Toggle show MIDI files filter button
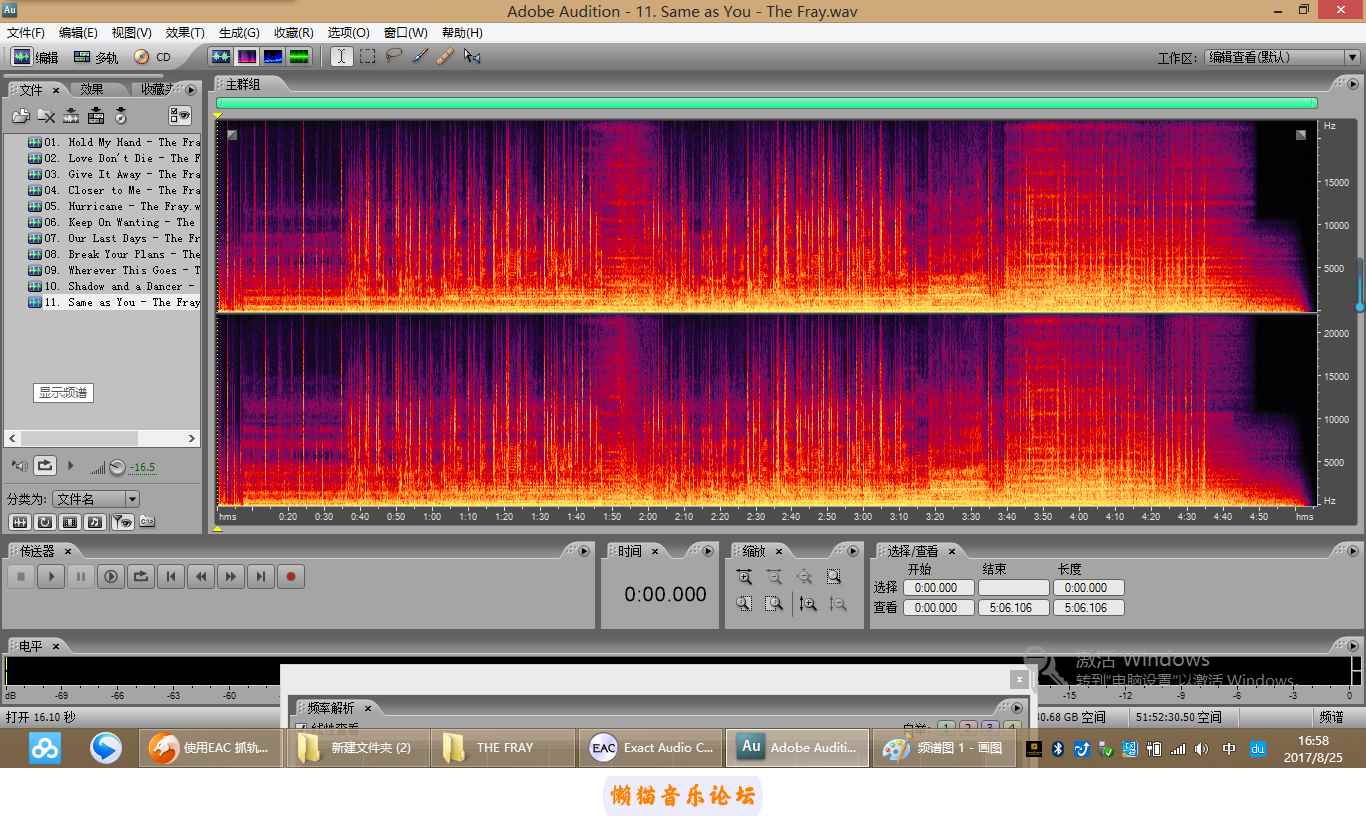The height and width of the screenshot is (816, 1366). [95, 522]
